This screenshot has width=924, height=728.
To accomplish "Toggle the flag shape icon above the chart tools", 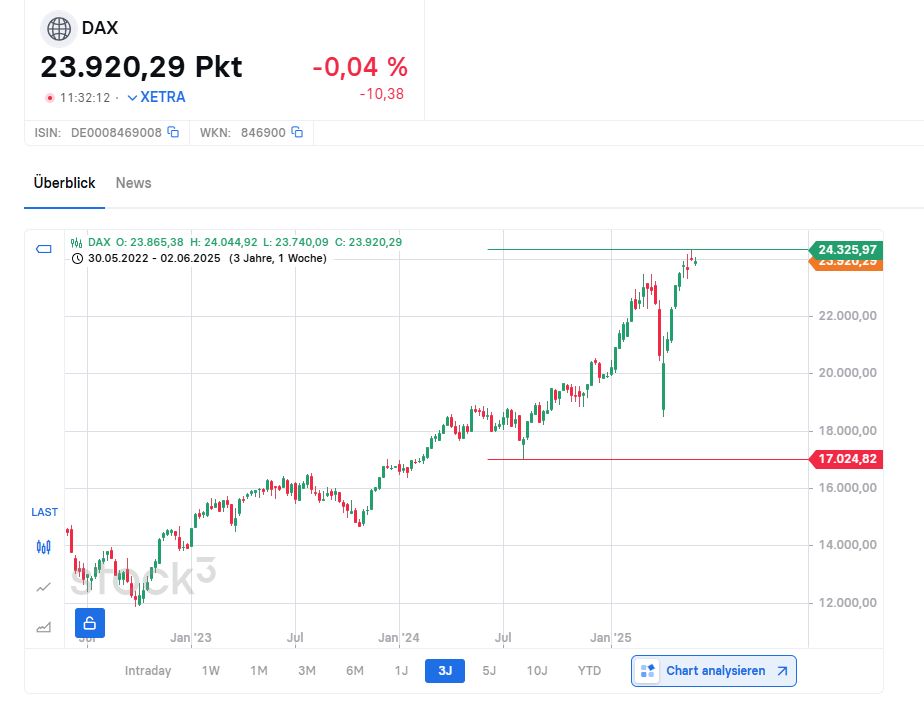I will pos(42,249).
